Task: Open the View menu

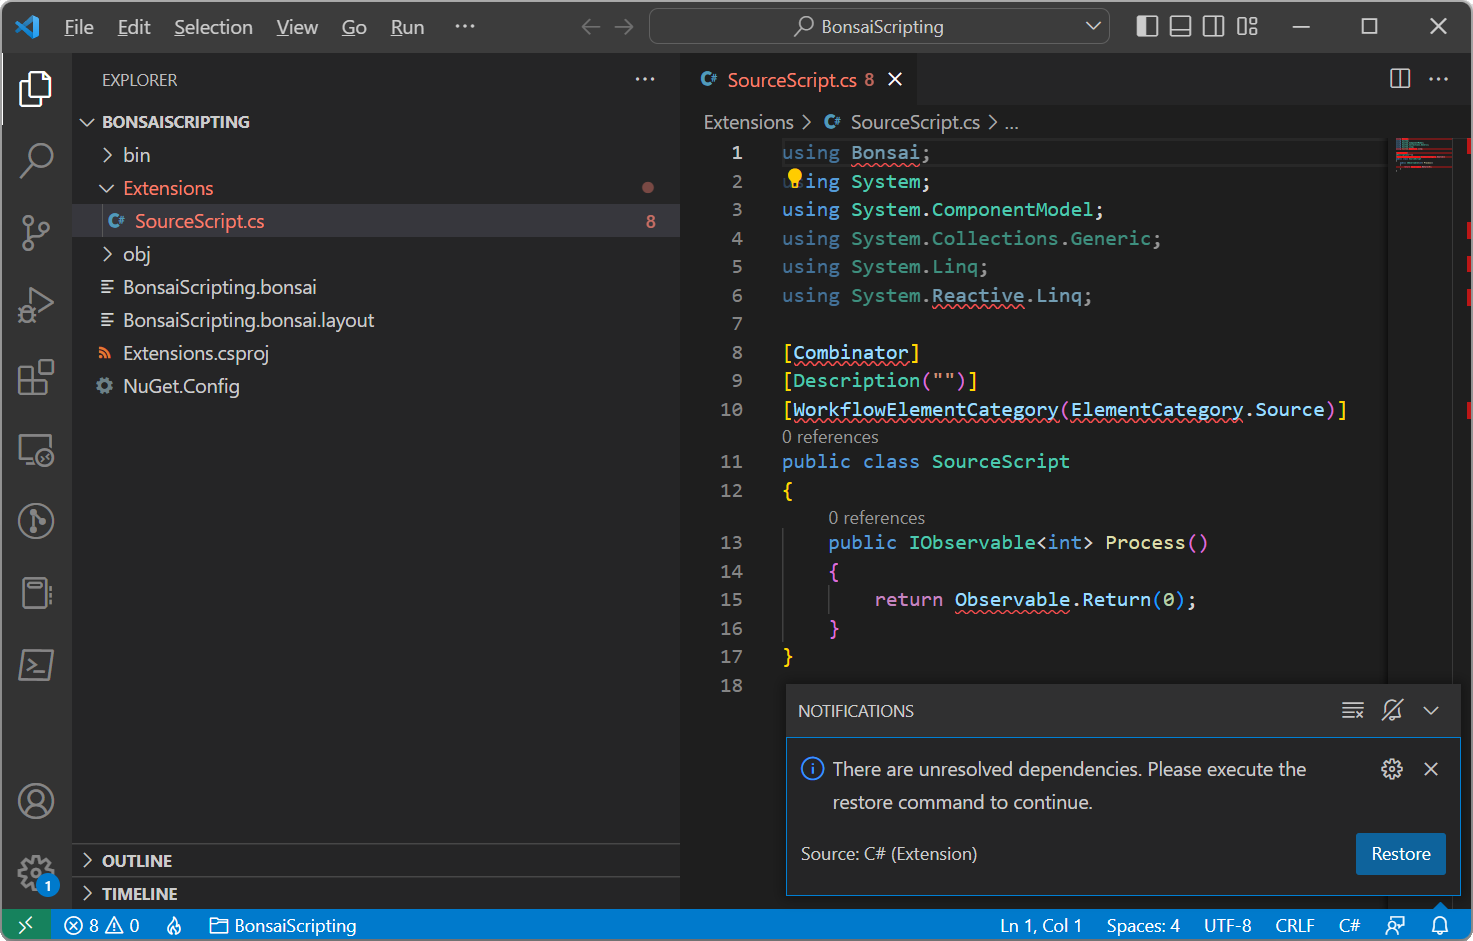Action: pos(297,27)
